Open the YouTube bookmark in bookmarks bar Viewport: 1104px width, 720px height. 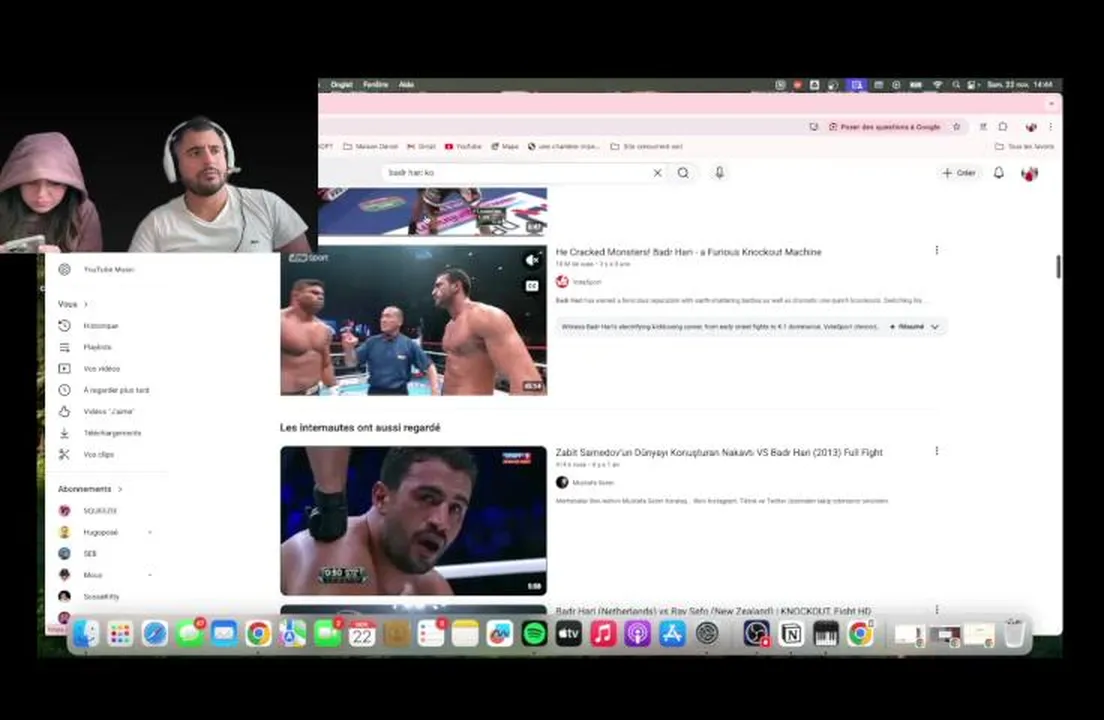(463, 146)
